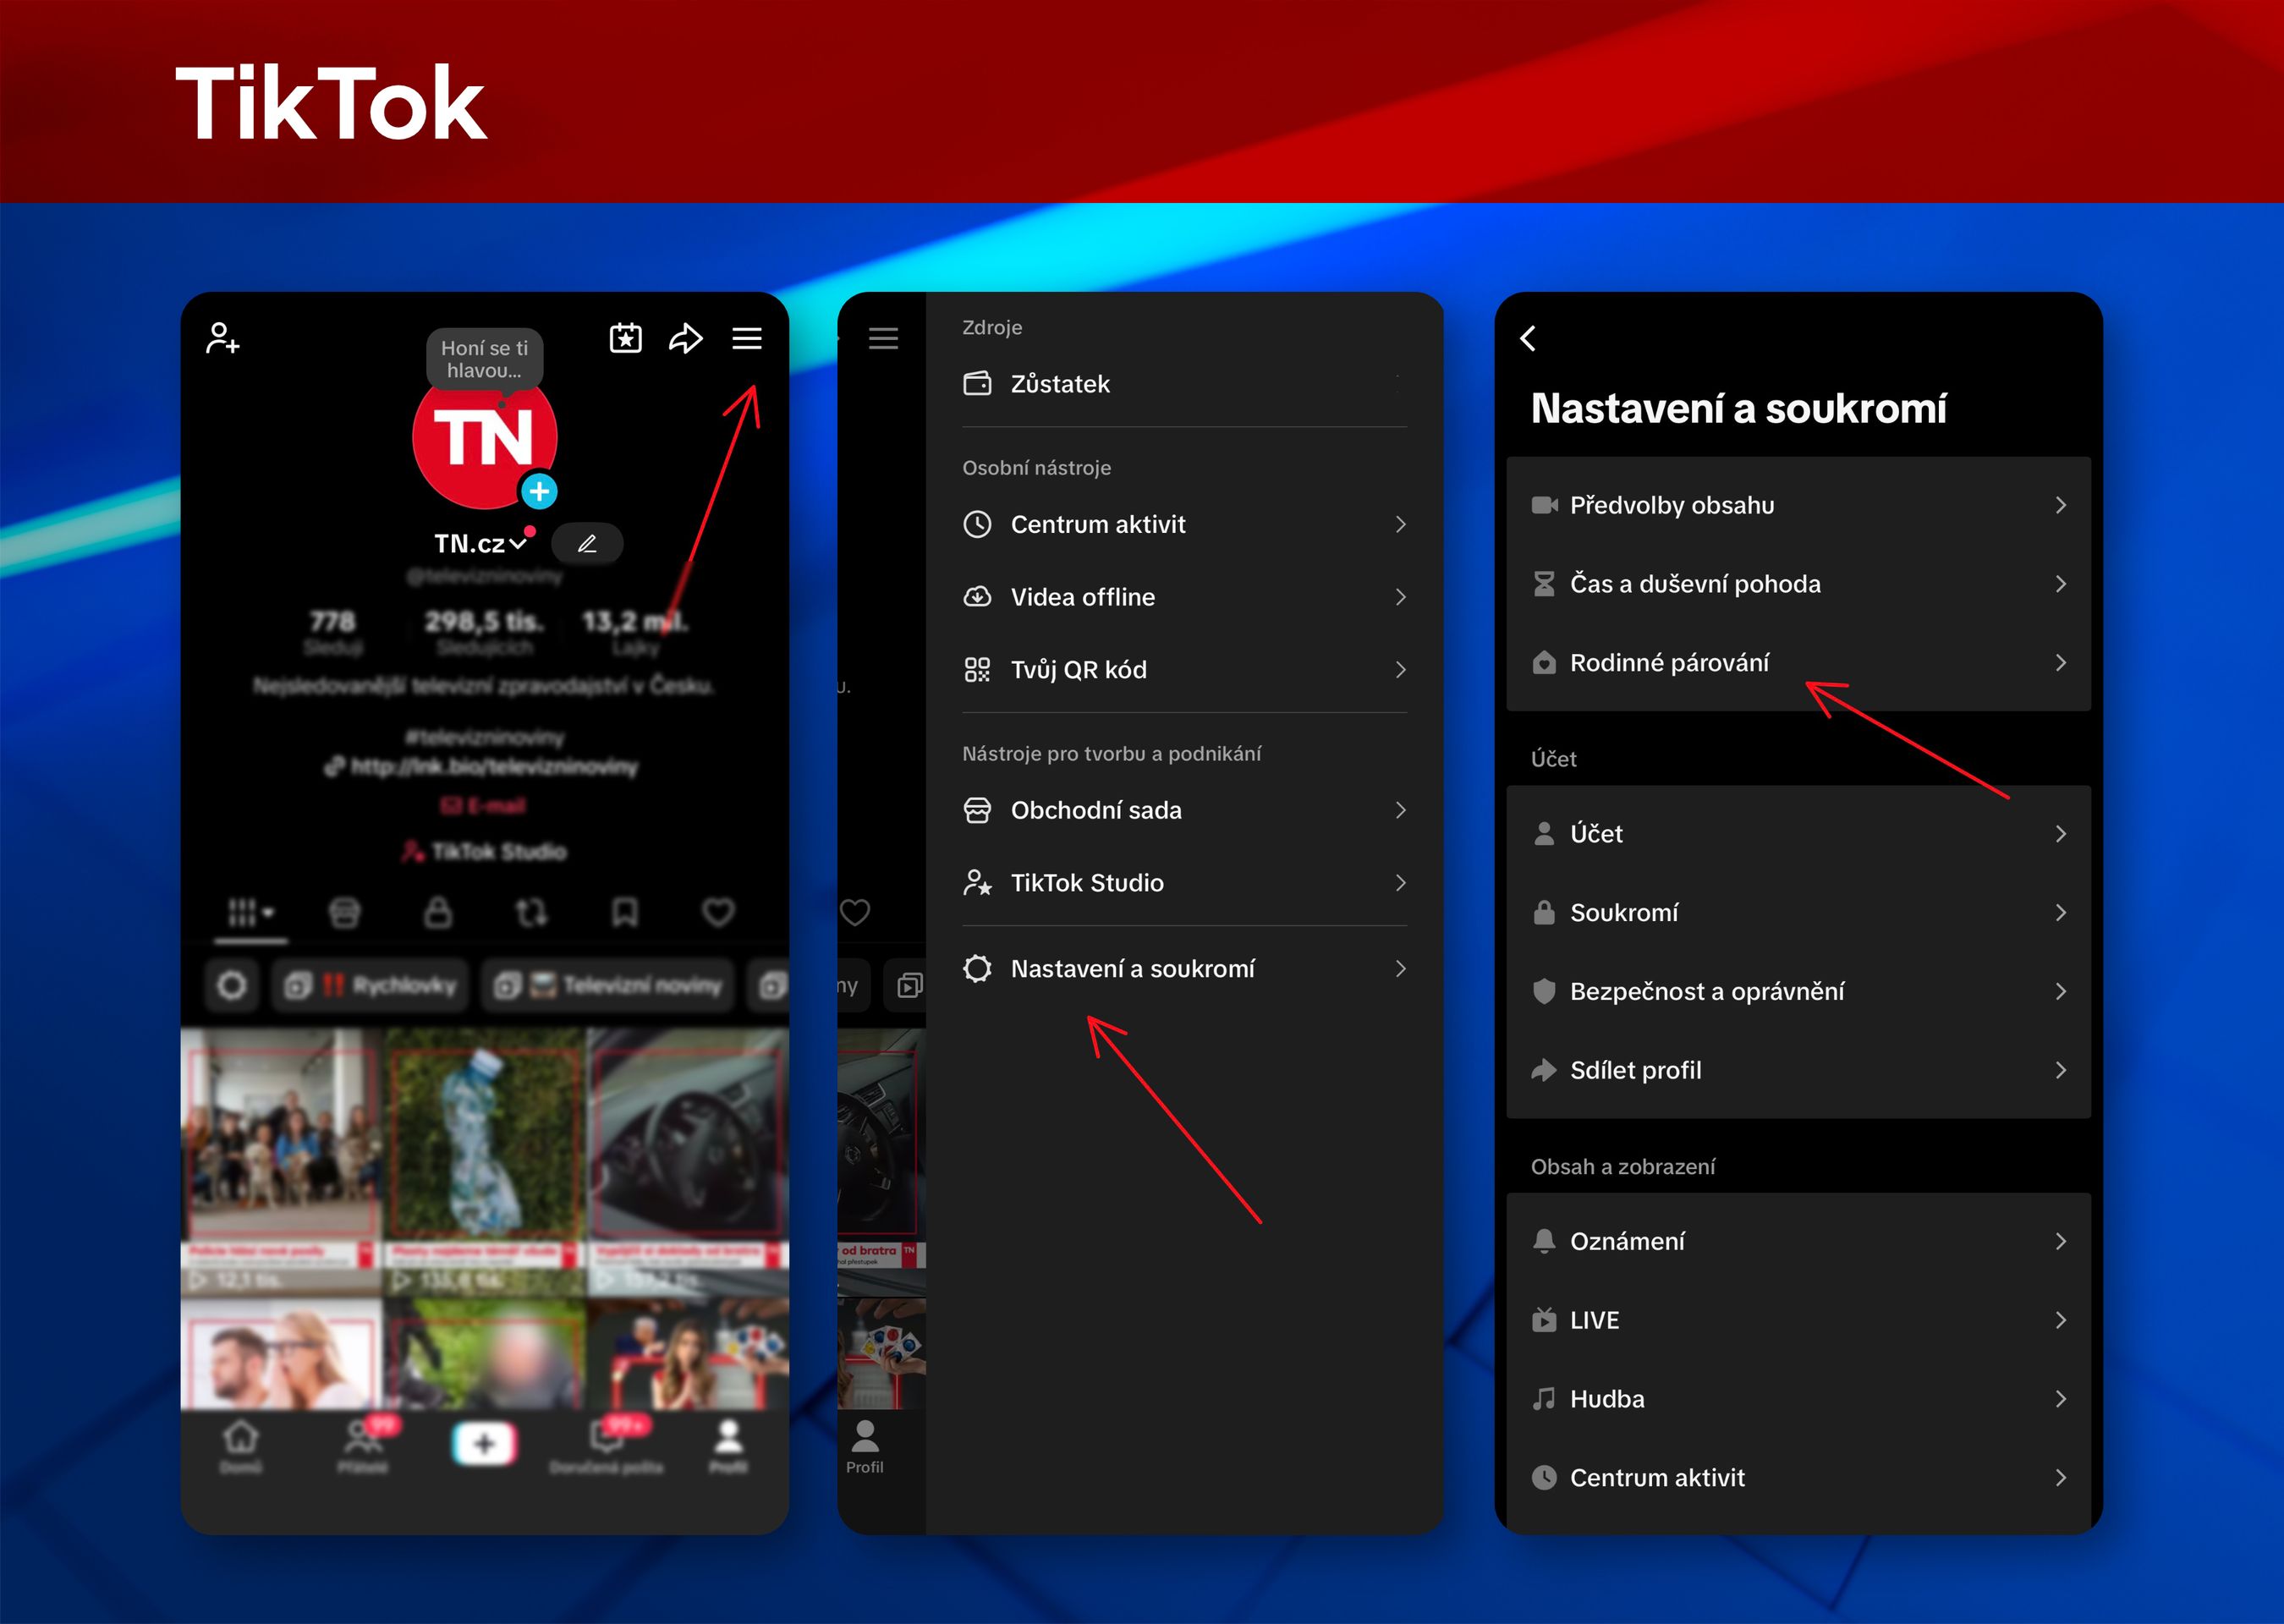Open the Zůstatek balance row
The width and height of the screenshot is (2284, 1624).
pos(1184,384)
